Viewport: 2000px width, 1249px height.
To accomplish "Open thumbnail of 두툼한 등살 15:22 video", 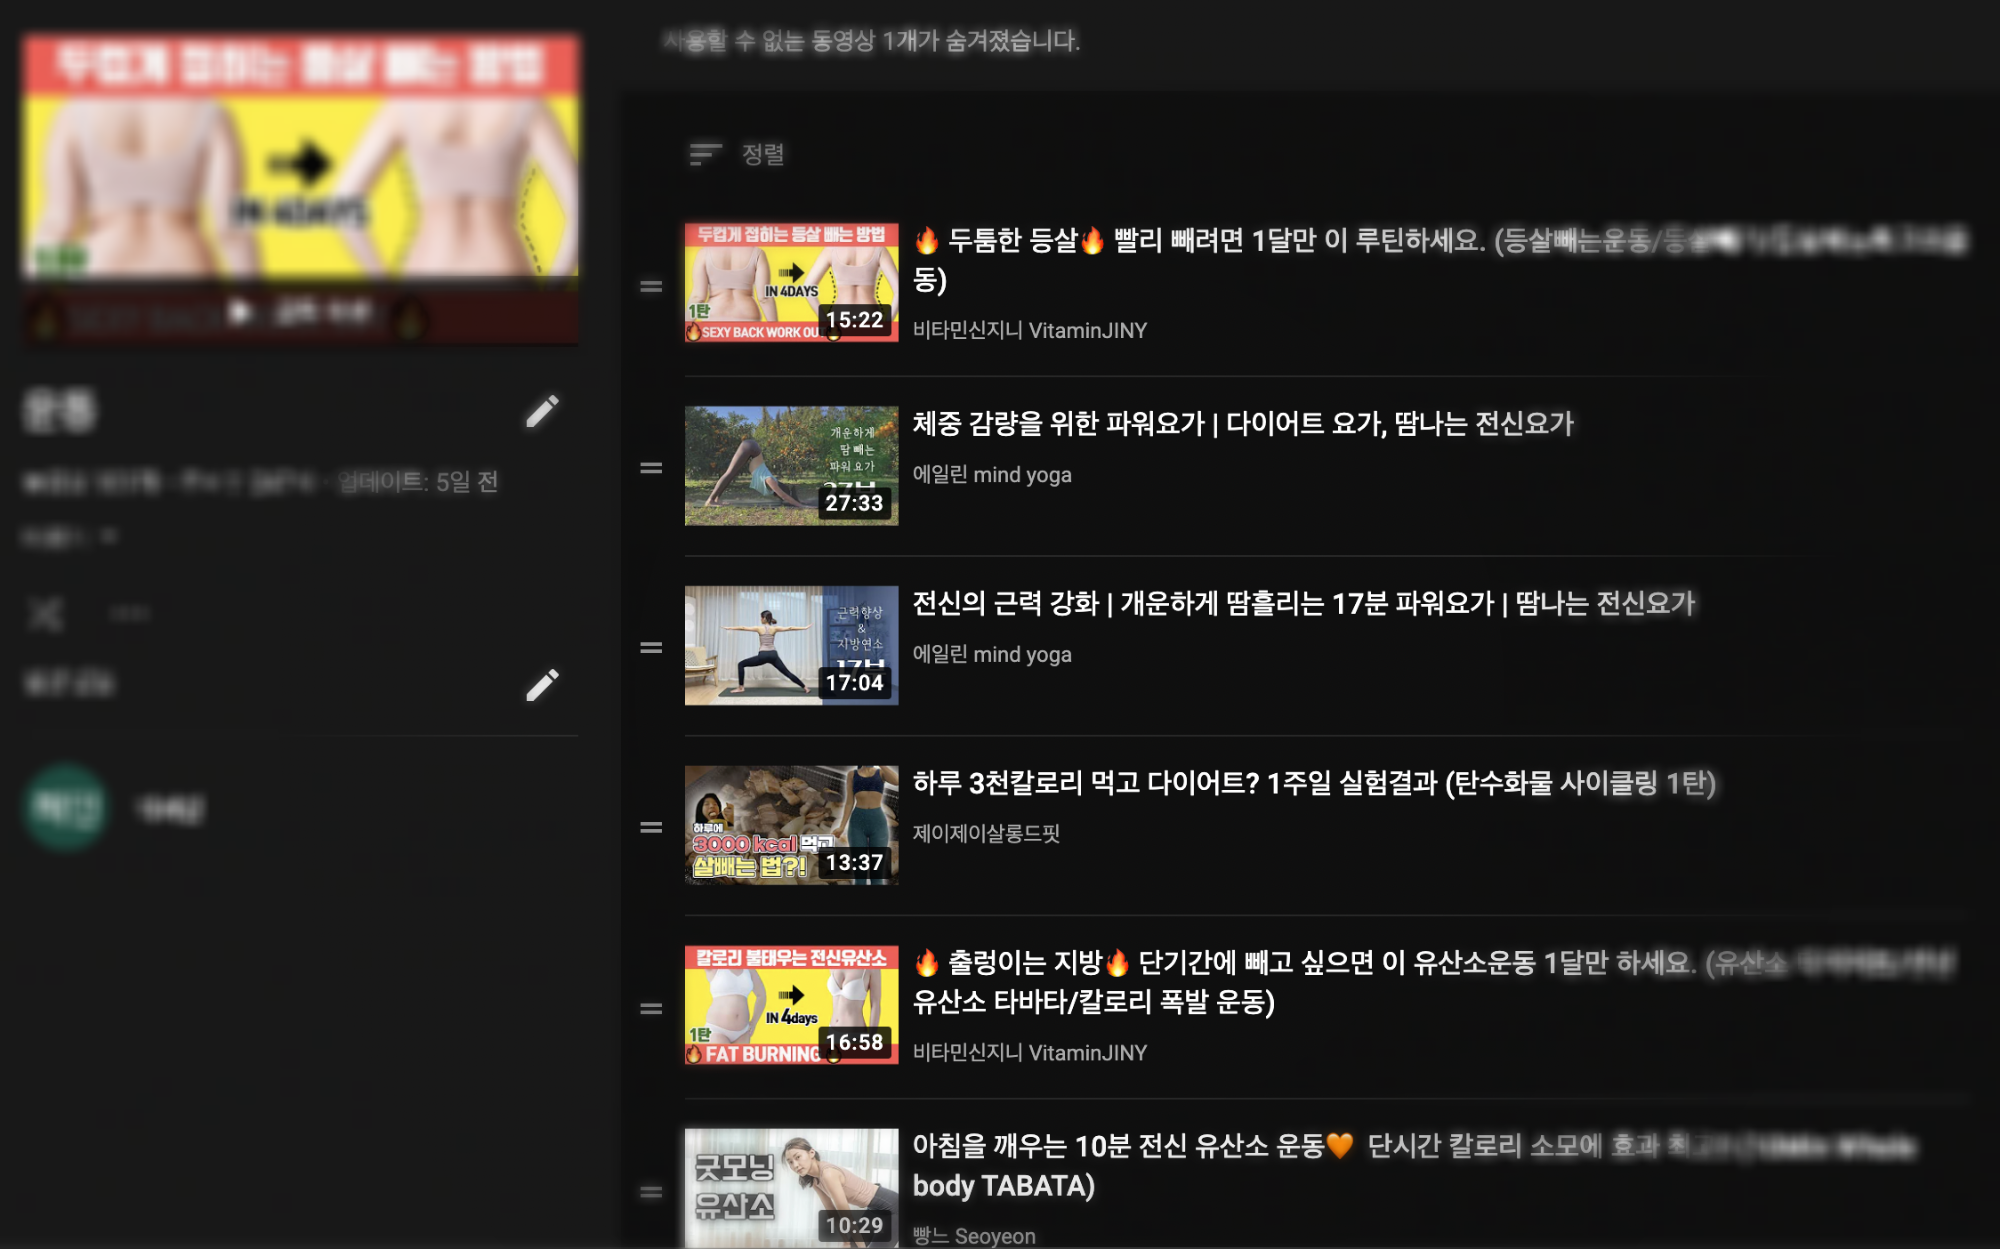I will (791, 283).
